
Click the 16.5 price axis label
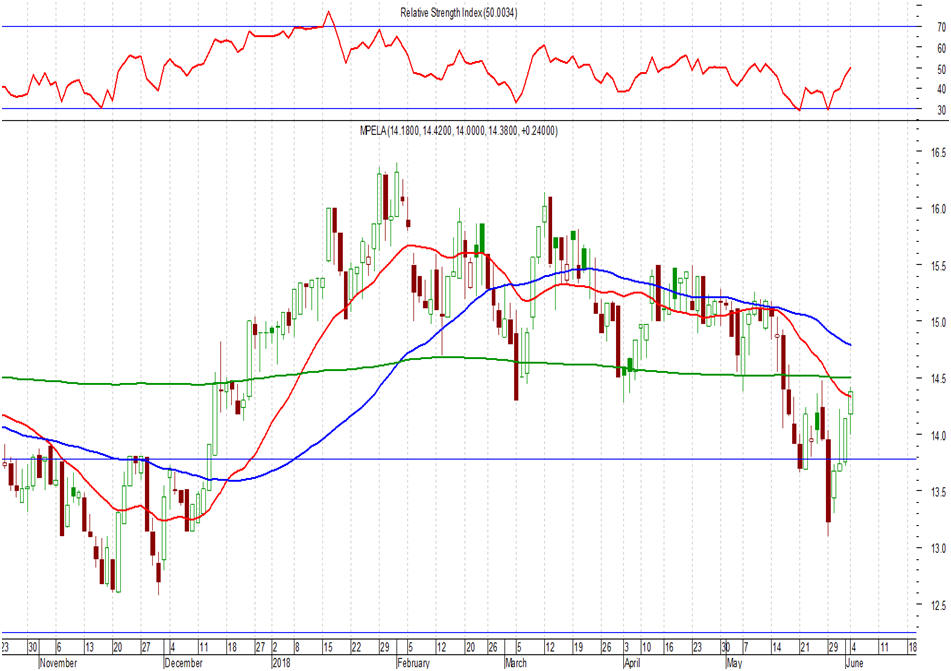coord(938,152)
